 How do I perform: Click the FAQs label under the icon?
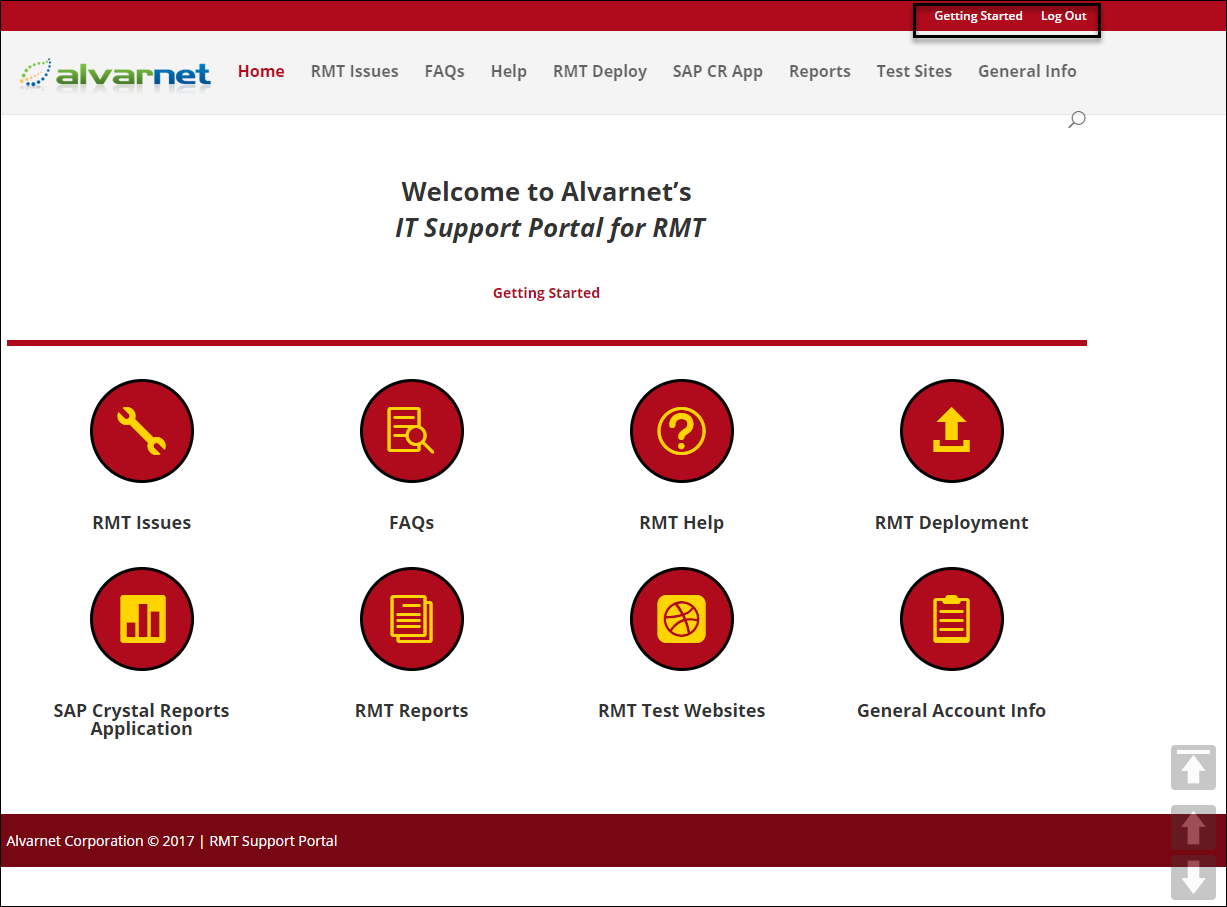coord(412,522)
